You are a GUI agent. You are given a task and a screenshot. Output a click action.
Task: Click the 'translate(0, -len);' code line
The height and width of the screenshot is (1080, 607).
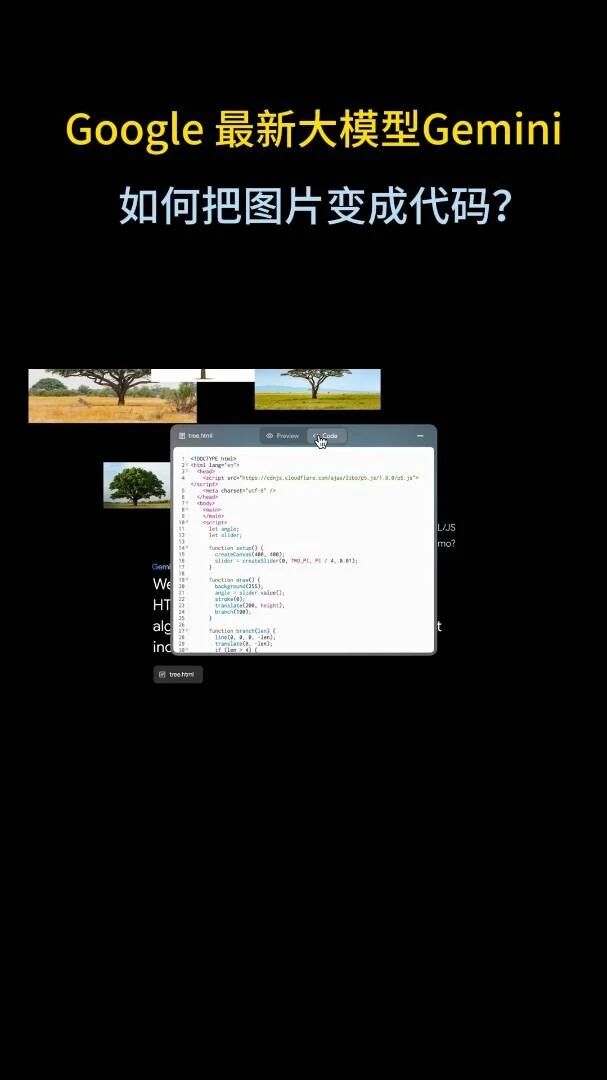243,643
